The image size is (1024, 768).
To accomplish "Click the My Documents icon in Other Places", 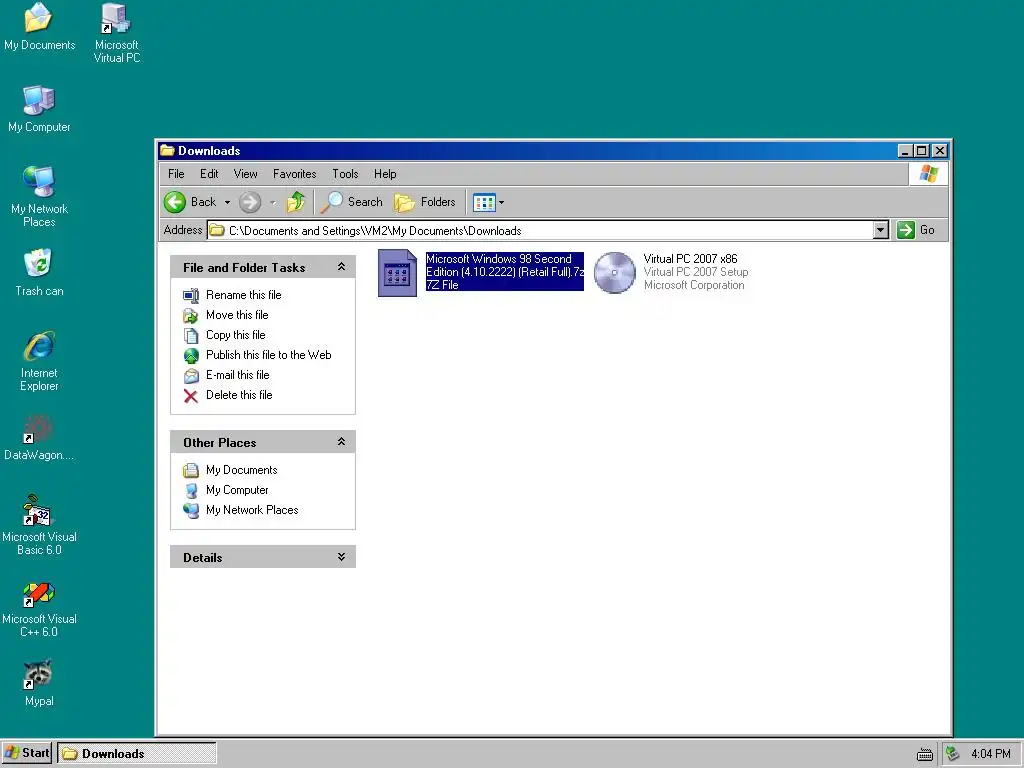I will click(x=191, y=471).
